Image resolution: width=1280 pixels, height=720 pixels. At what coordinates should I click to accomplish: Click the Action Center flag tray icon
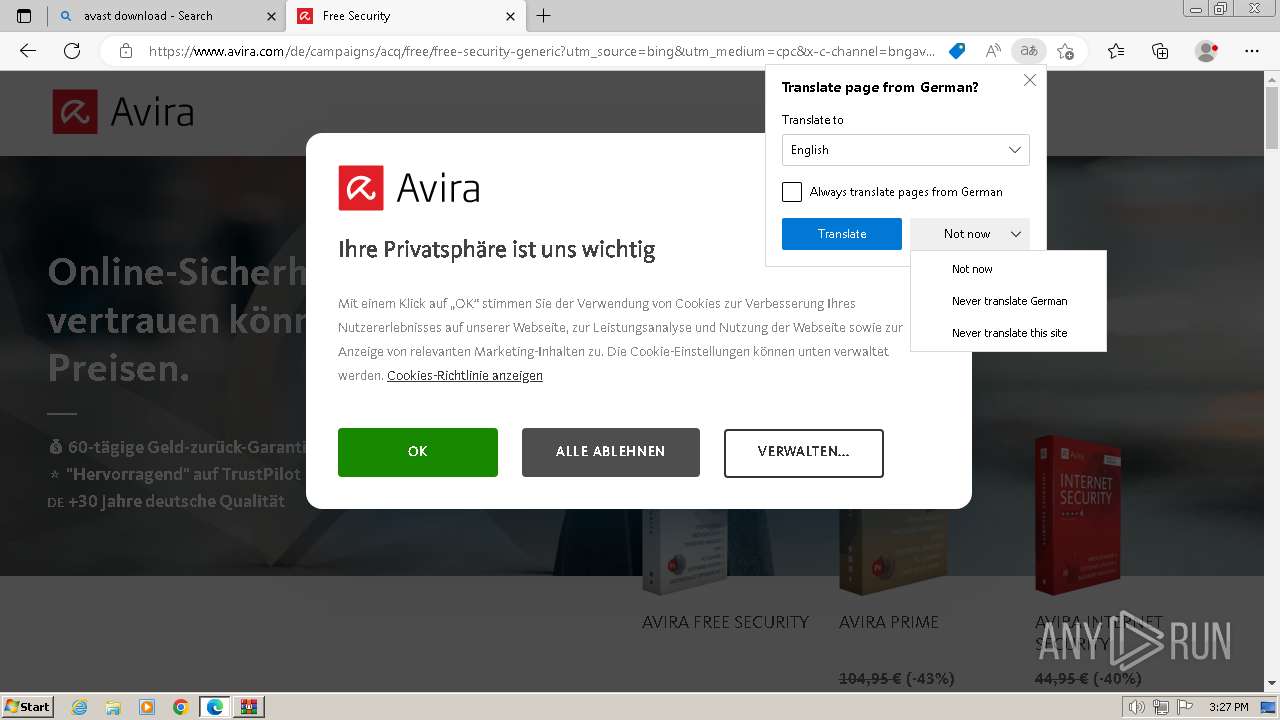[1186, 707]
